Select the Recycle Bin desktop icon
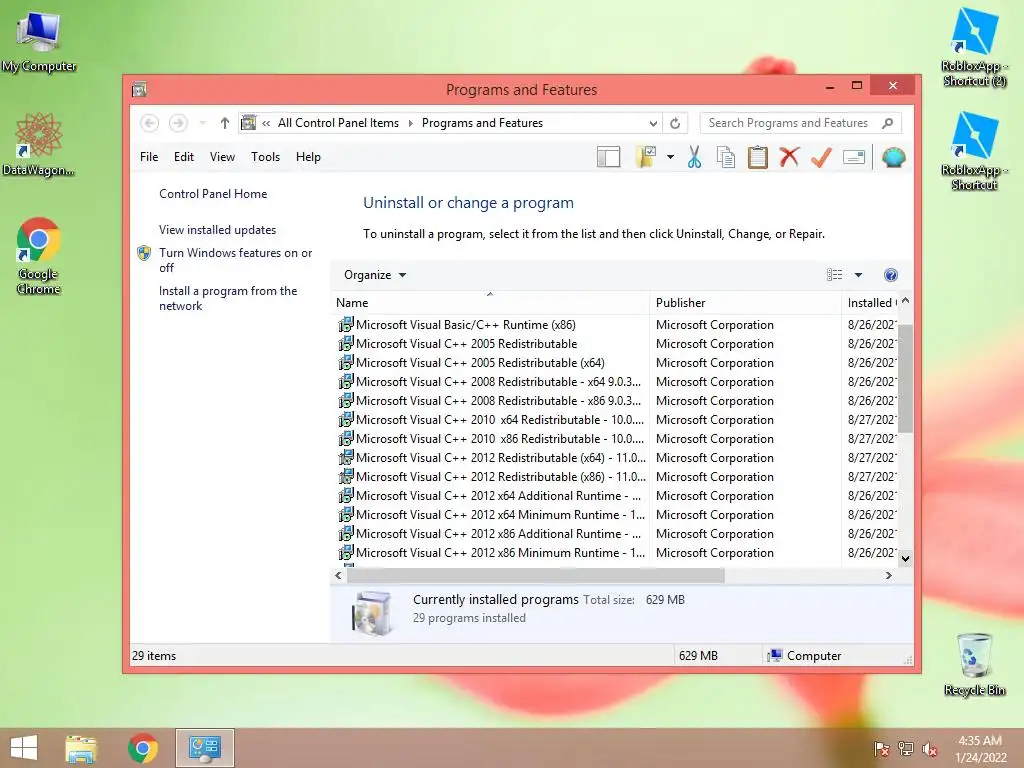Image resolution: width=1024 pixels, height=768 pixels. coord(974,664)
